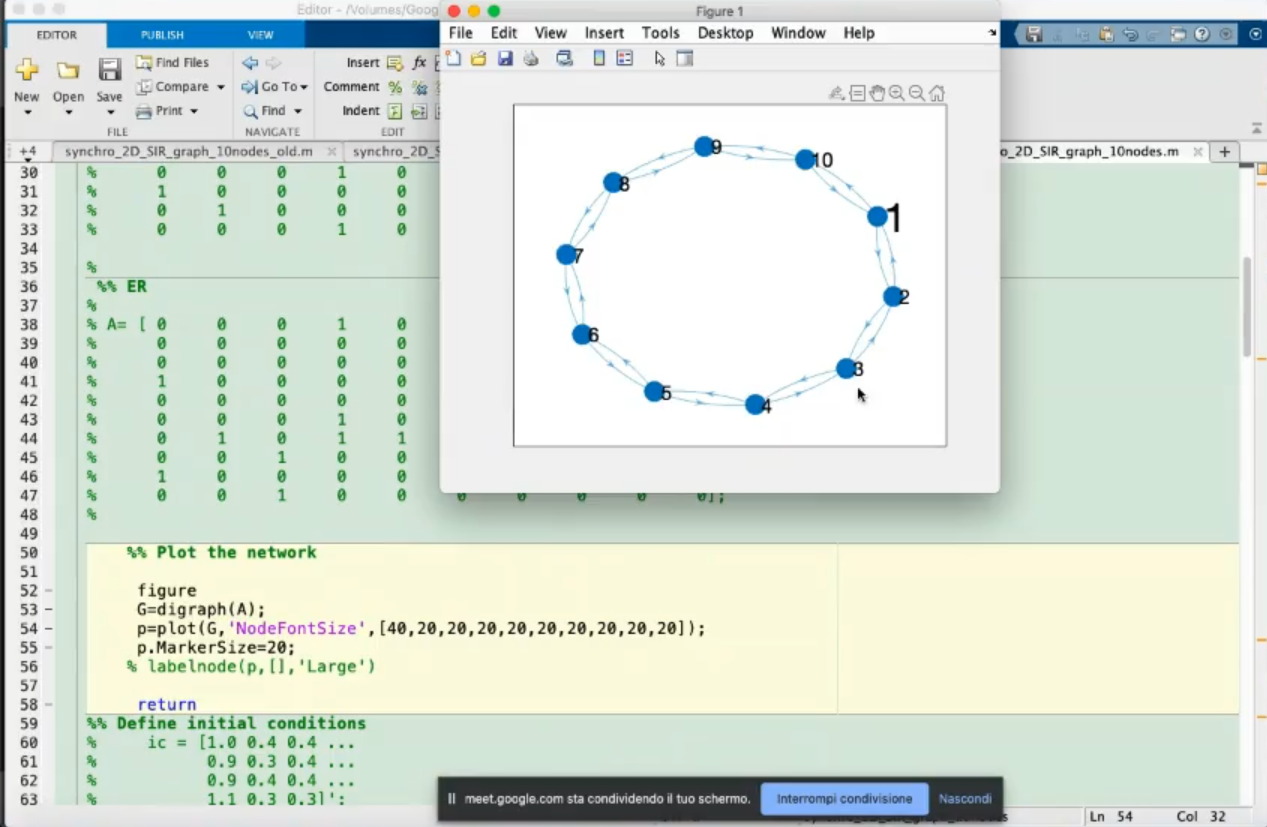The image size is (1267, 827).
Task: Click the Interrompi condivisione button
Action: (x=844, y=799)
